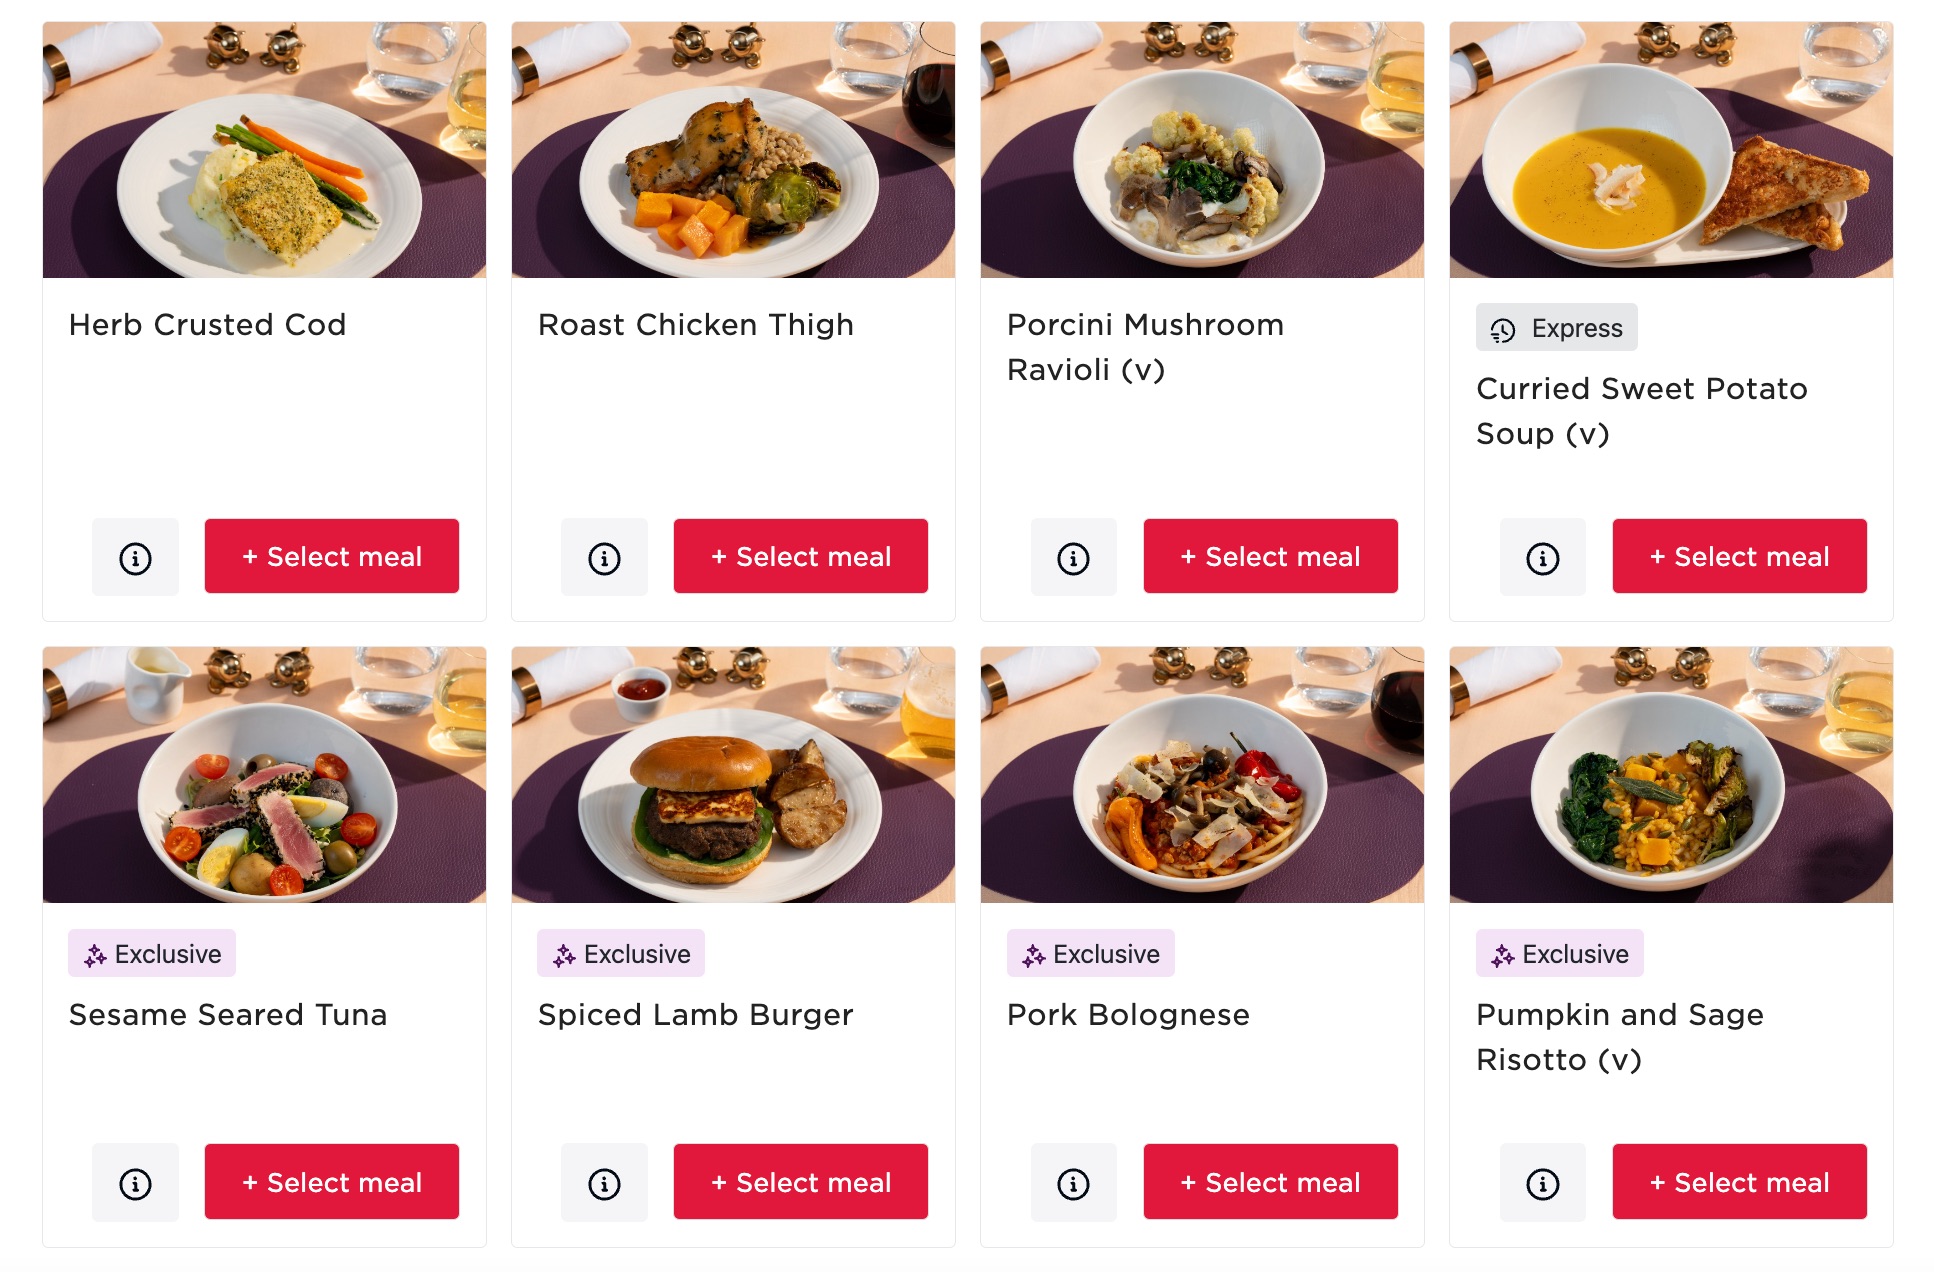Open info icon for Pumpkin and Sage Risotto
The height and width of the screenshot is (1272, 1934).
1542,1182
